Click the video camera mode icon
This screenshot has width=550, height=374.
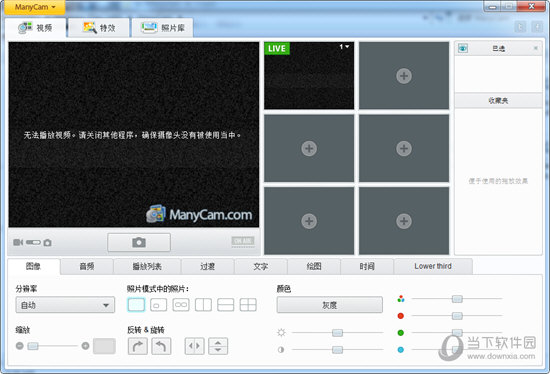pos(18,242)
